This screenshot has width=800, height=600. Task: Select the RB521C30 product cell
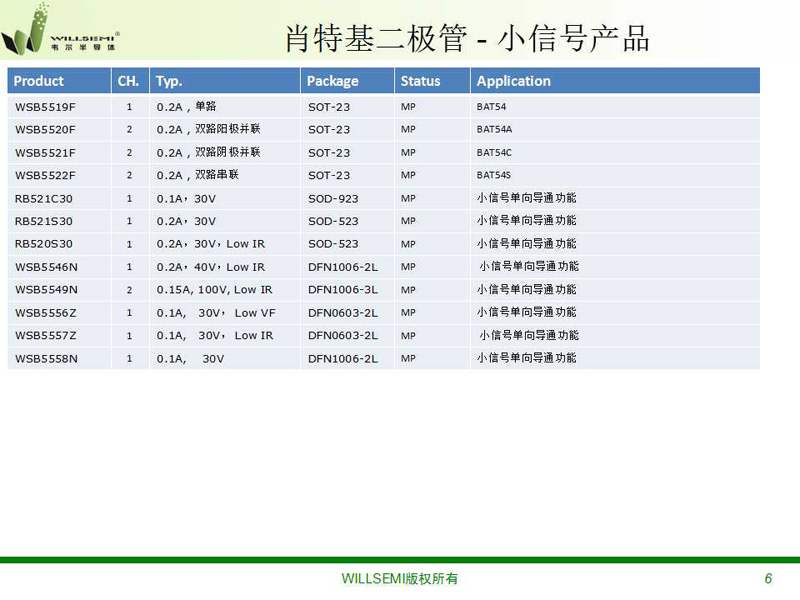pos(44,198)
